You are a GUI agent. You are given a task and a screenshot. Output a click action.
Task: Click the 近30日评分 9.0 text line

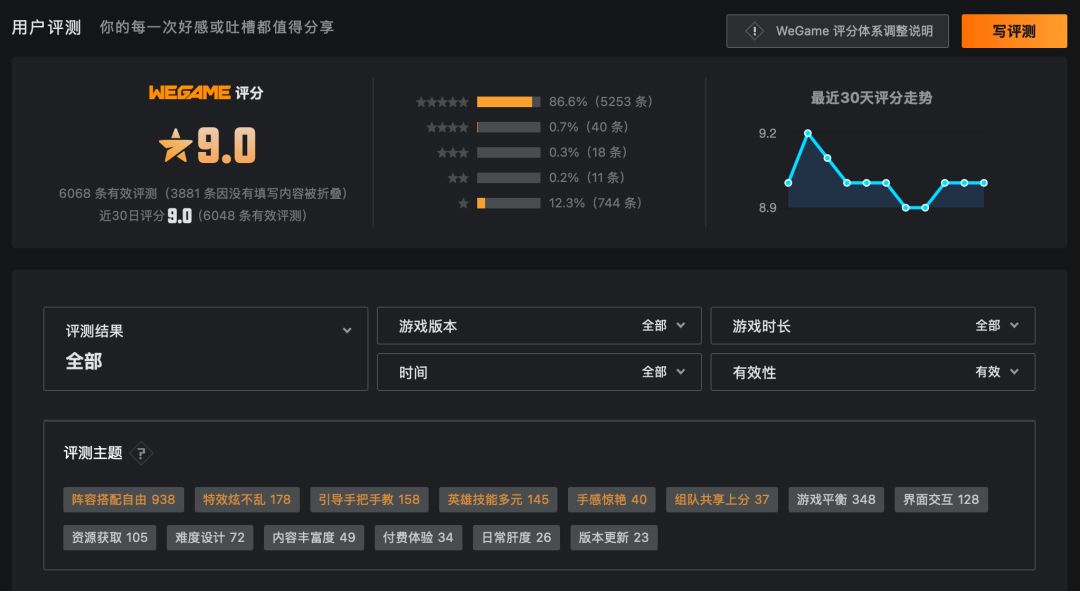click(x=203, y=216)
